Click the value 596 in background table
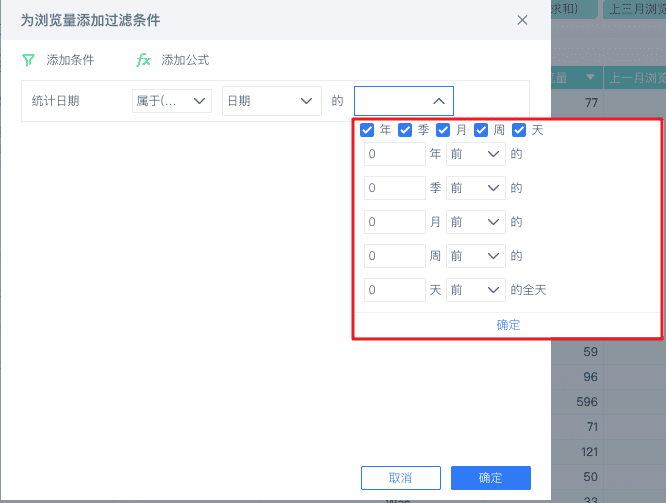This screenshot has height=503, width=666. pos(587,402)
